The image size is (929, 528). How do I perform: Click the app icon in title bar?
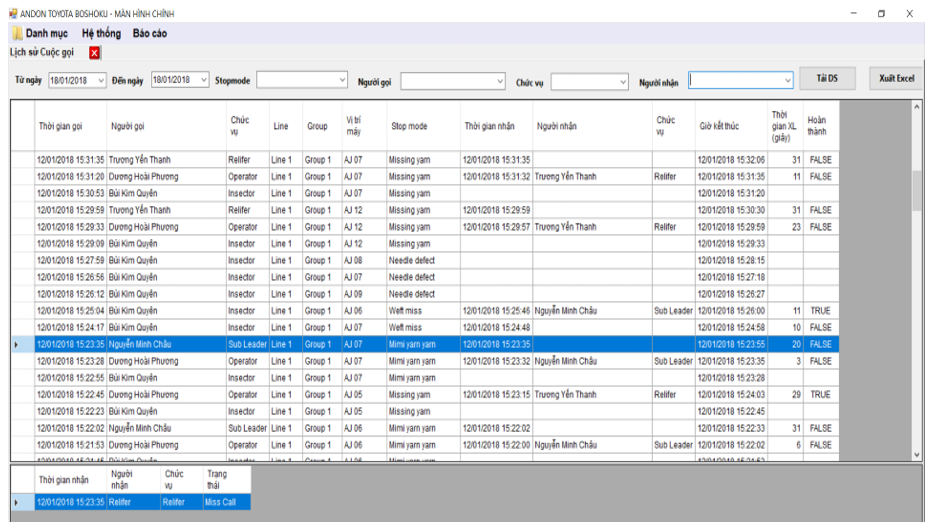(x=12, y=14)
